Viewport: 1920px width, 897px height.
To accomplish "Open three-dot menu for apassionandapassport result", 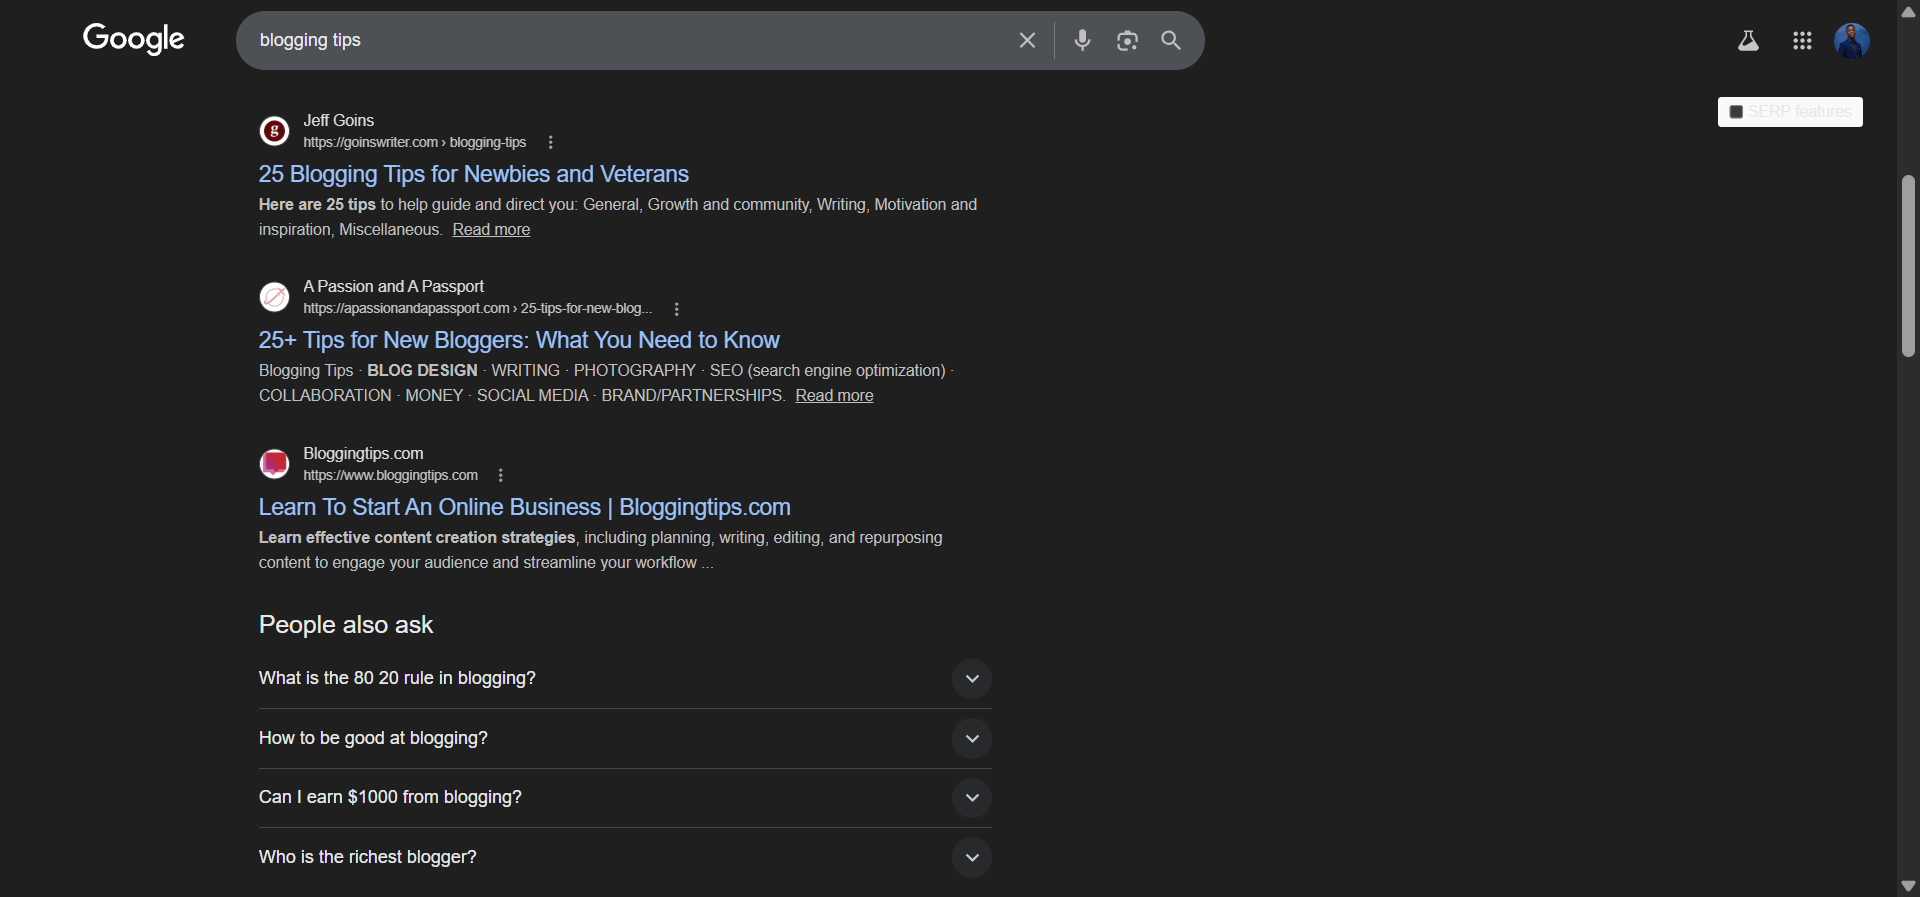I will coord(677,309).
